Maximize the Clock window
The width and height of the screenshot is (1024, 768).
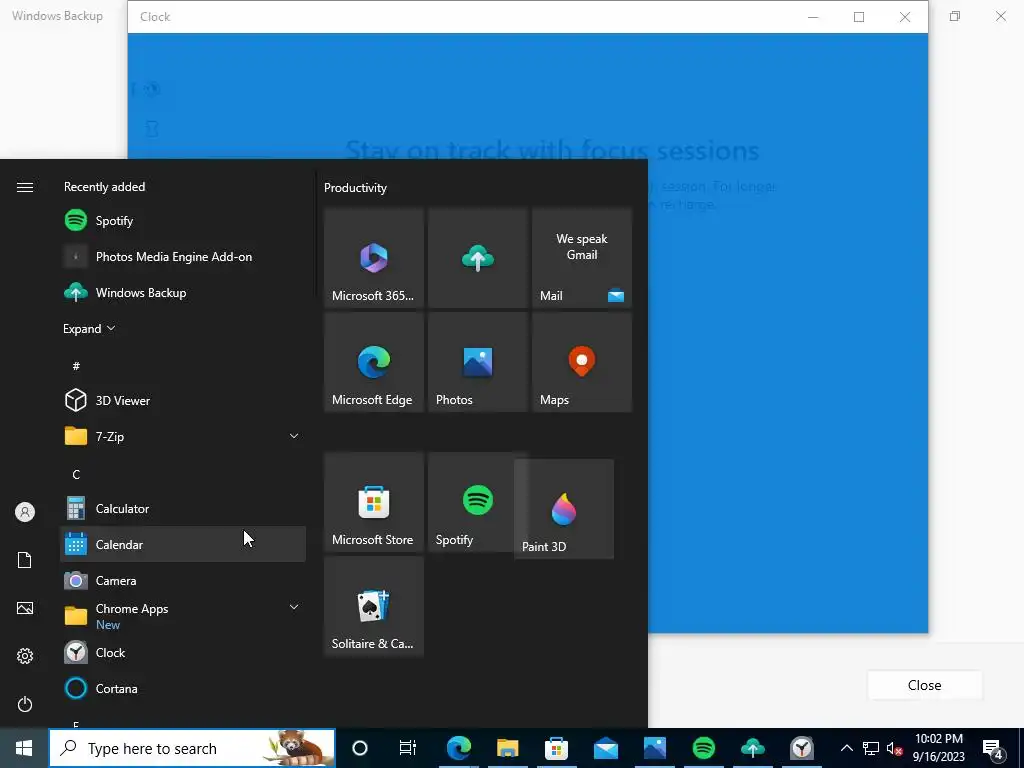859,17
